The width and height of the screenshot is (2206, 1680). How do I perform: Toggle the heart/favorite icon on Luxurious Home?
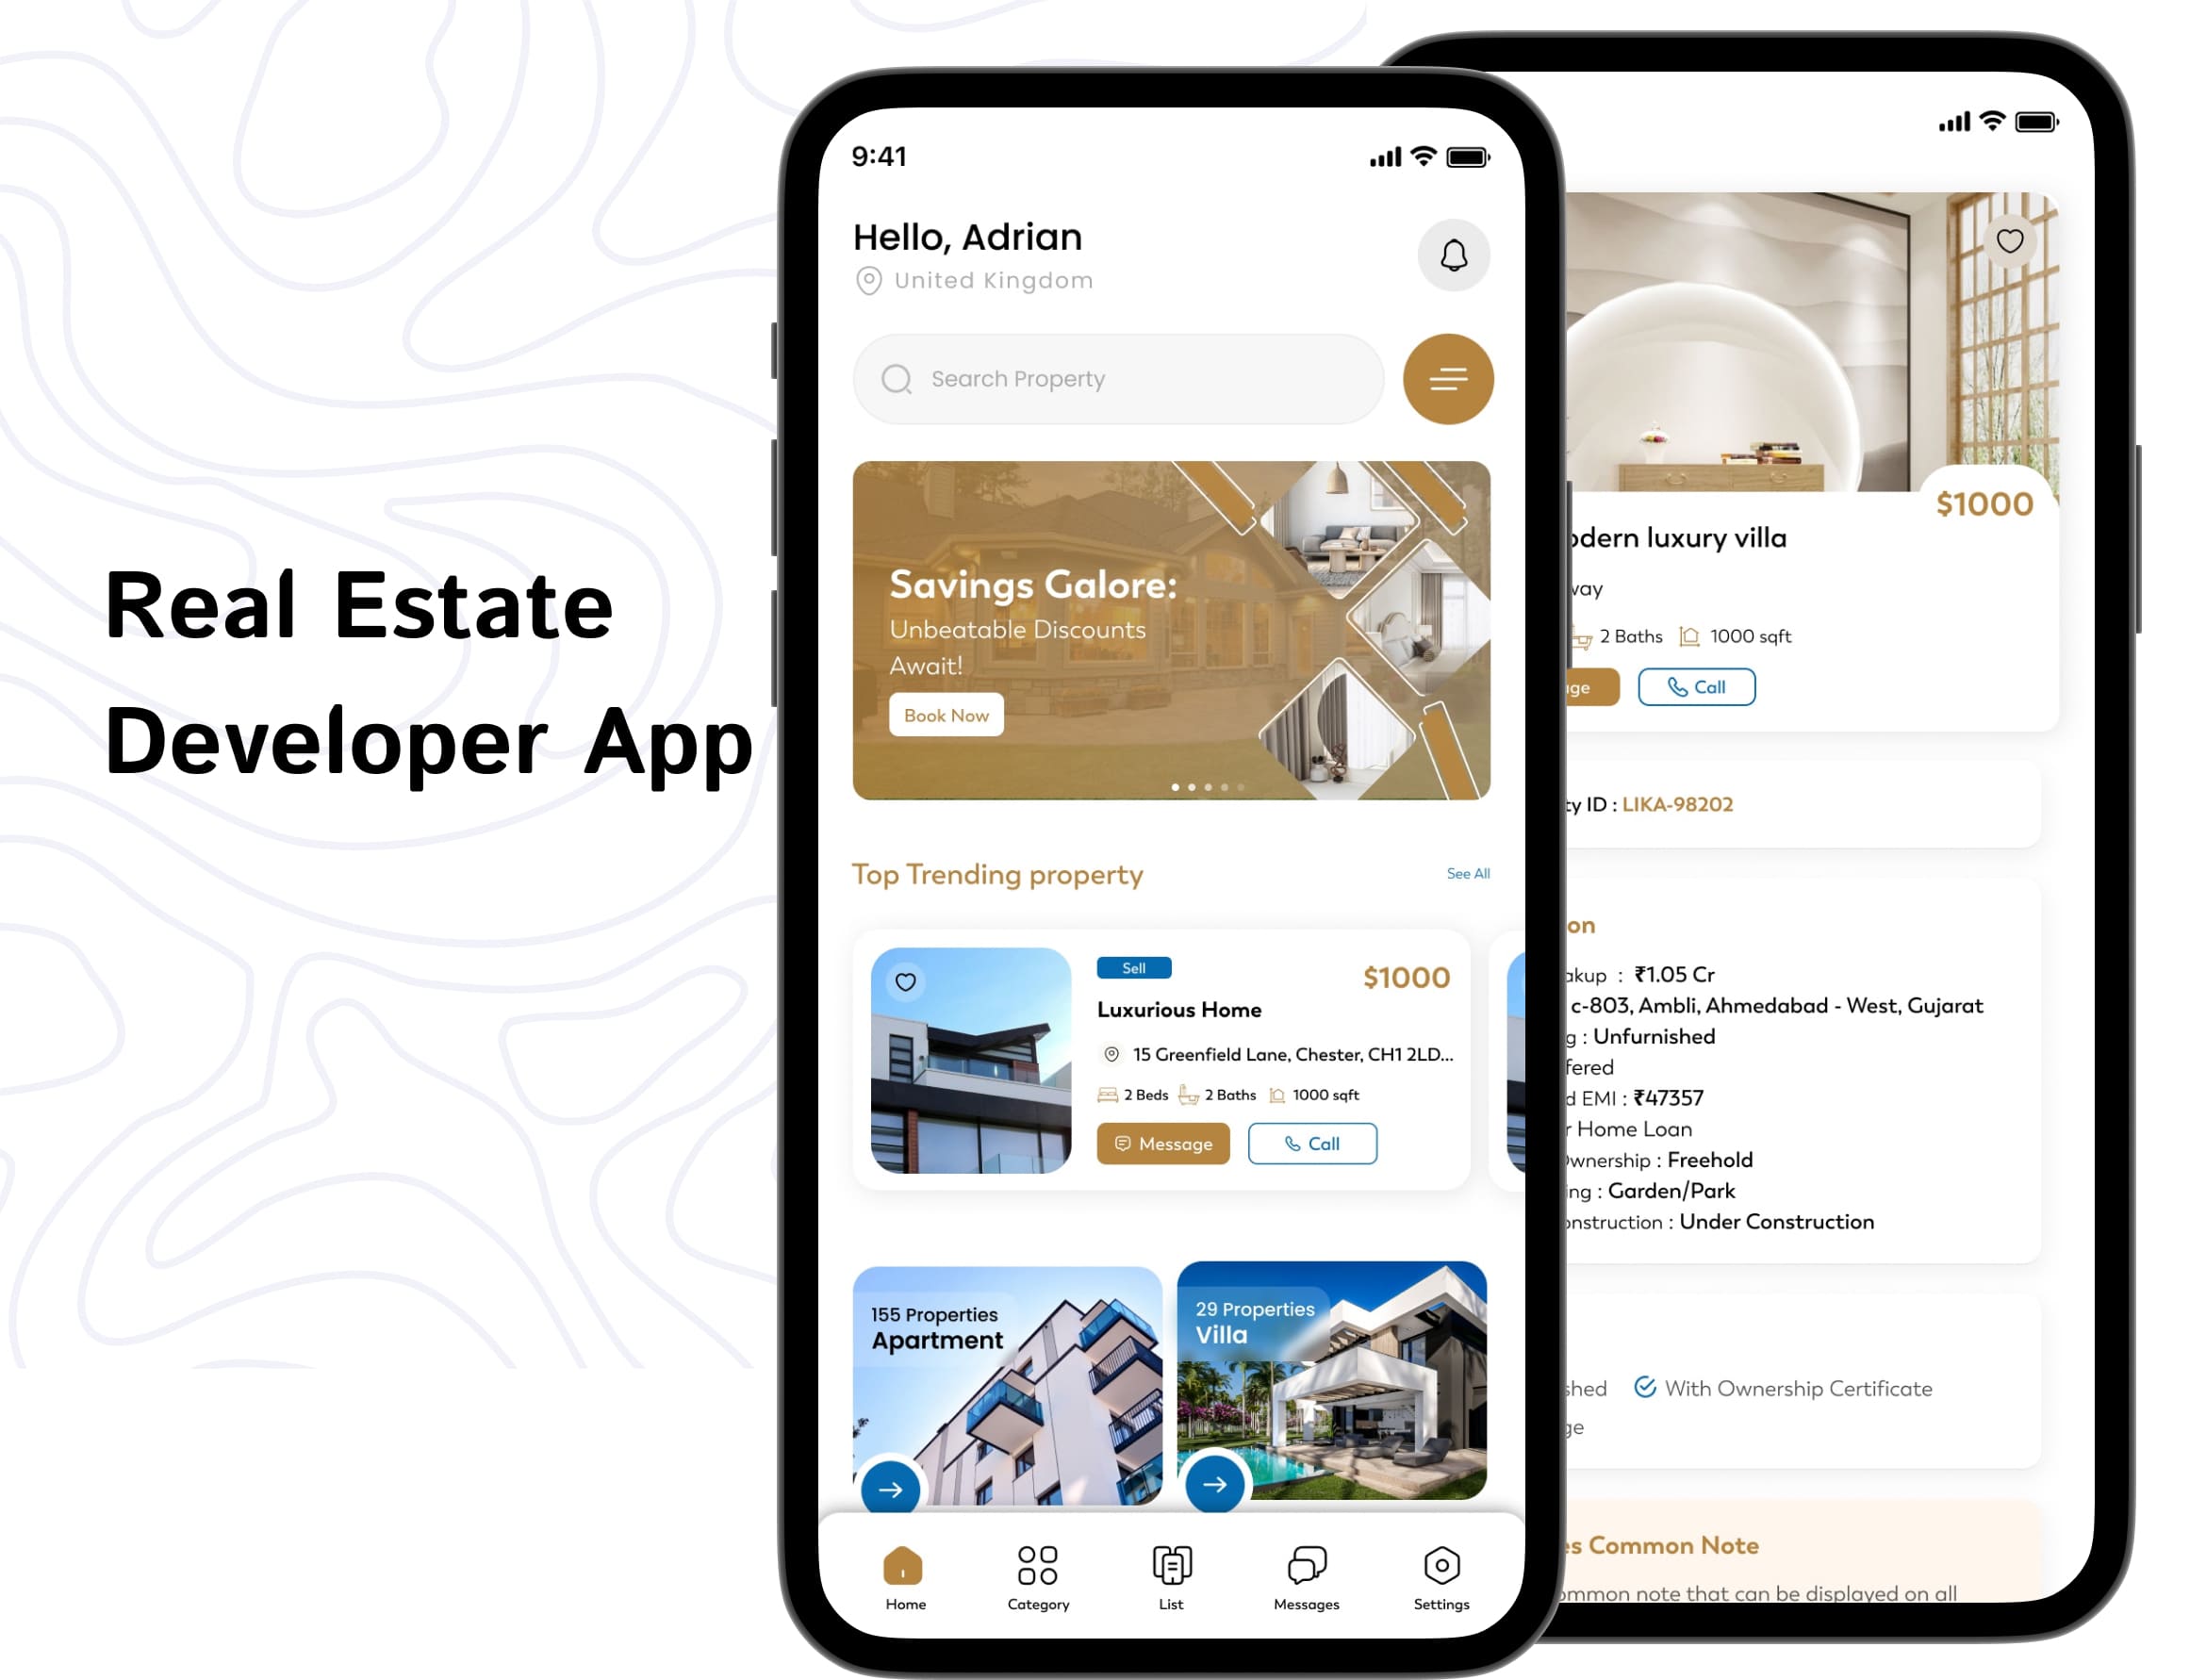coord(905,981)
